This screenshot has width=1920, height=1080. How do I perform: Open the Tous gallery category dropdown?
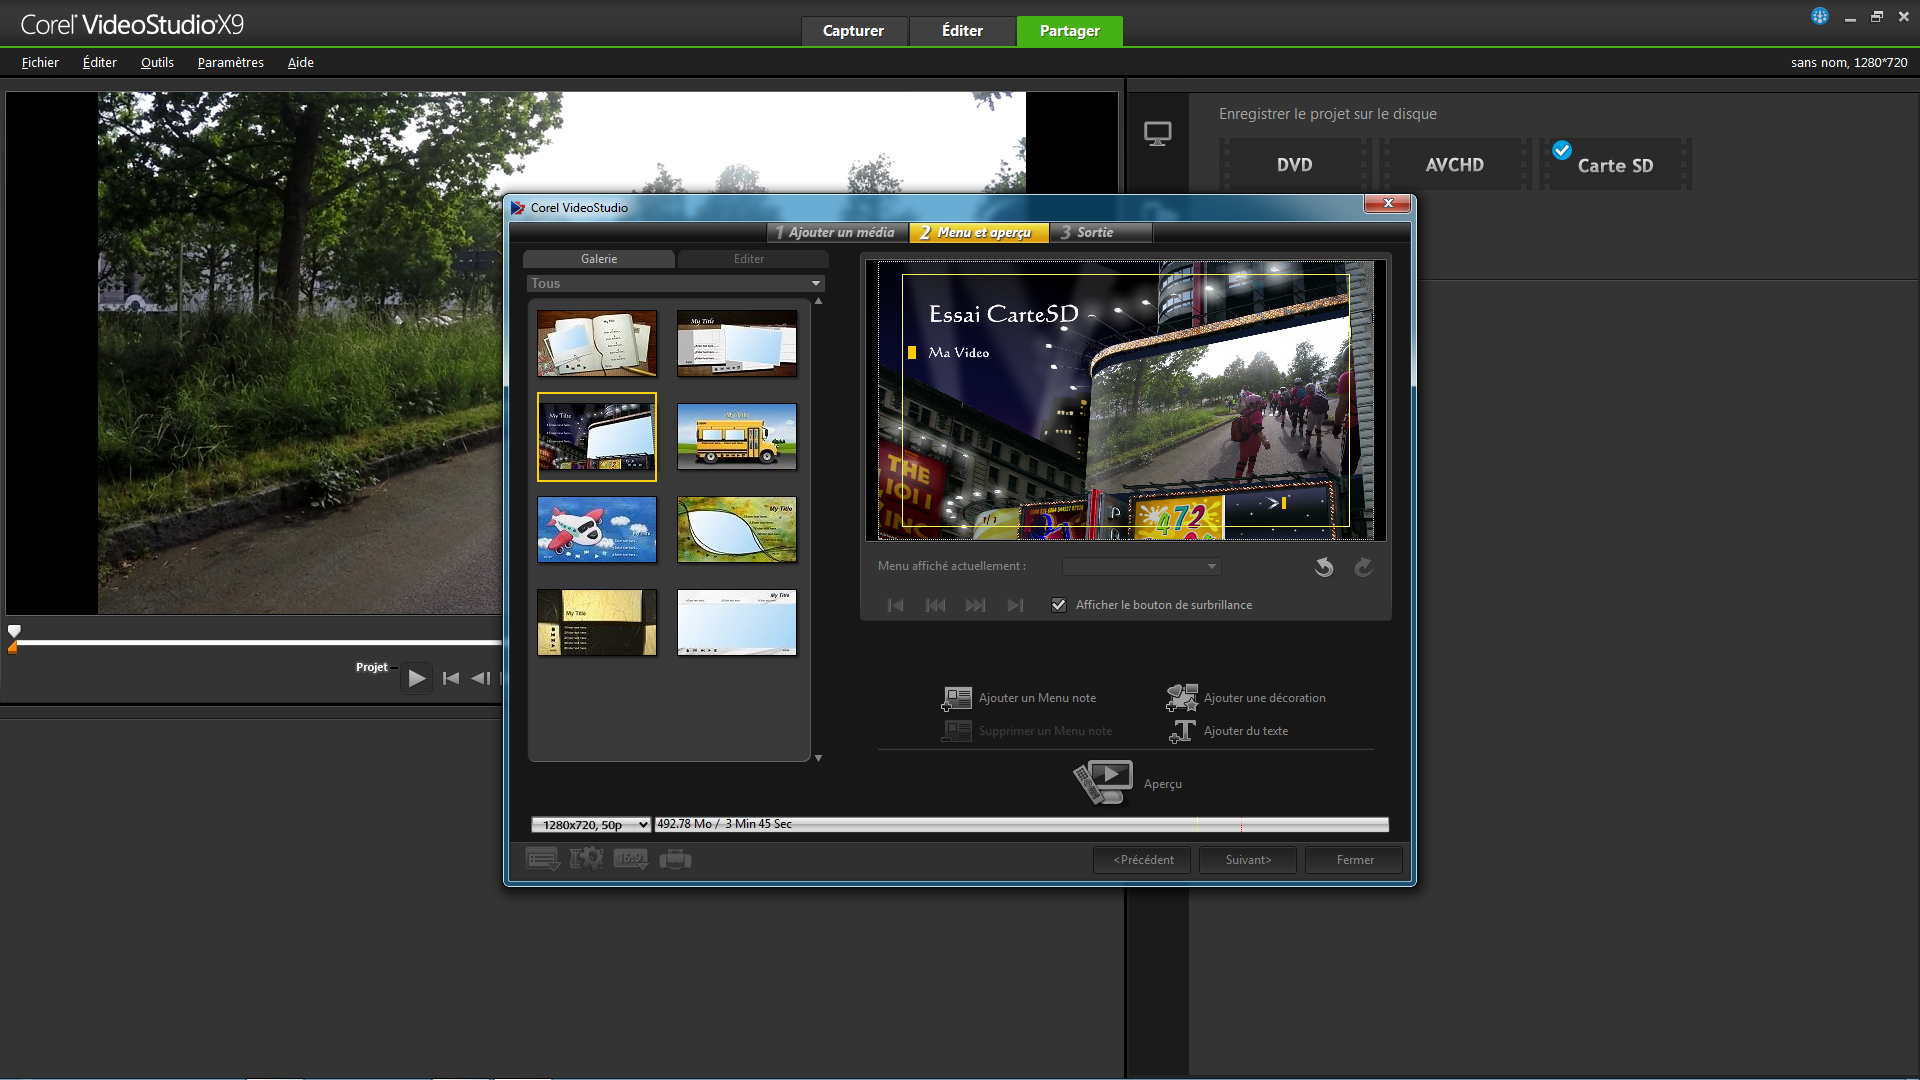[x=676, y=284]
